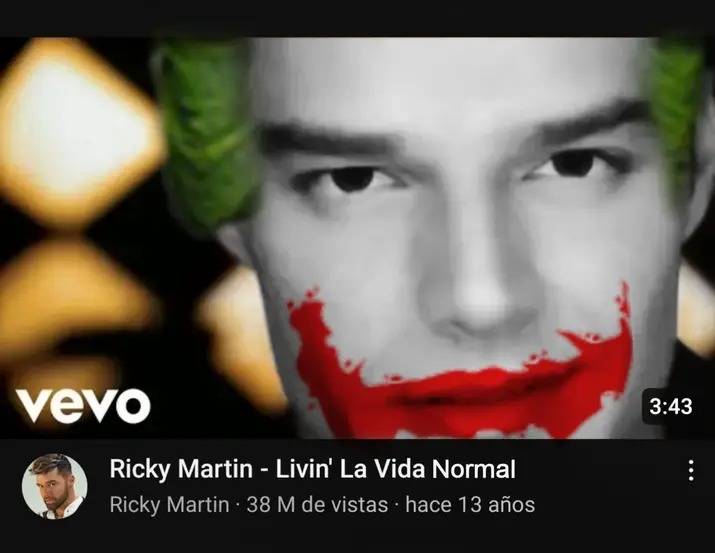Click the 3:43 duration badge
The image size is (715, 553).
click(x=670, y=406)
